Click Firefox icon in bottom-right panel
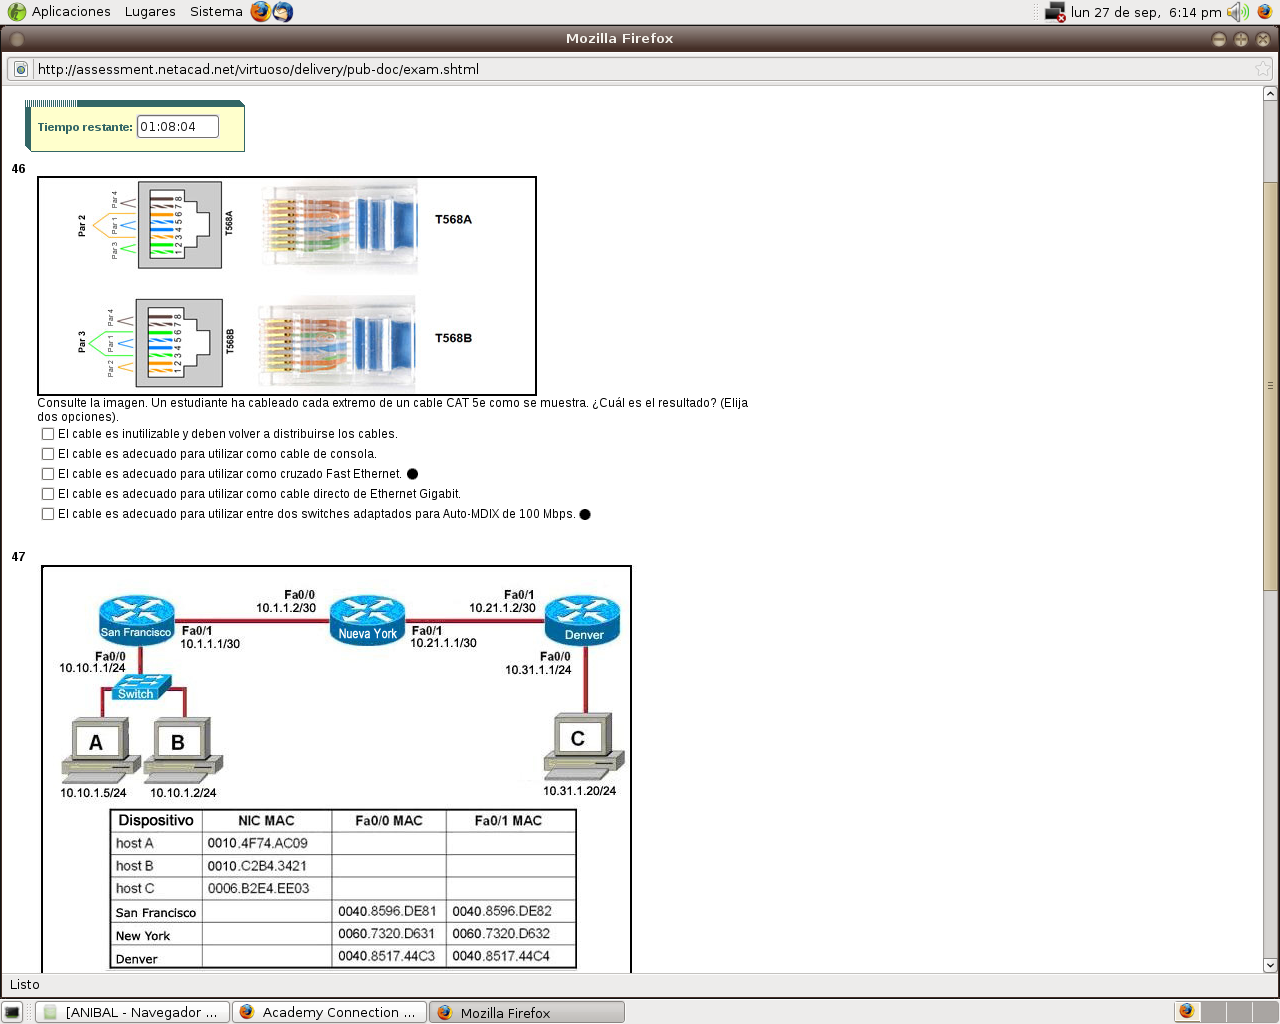Viewport: 1280px width, 1024px height. pyautogui.click(x=1186, y=1011)
